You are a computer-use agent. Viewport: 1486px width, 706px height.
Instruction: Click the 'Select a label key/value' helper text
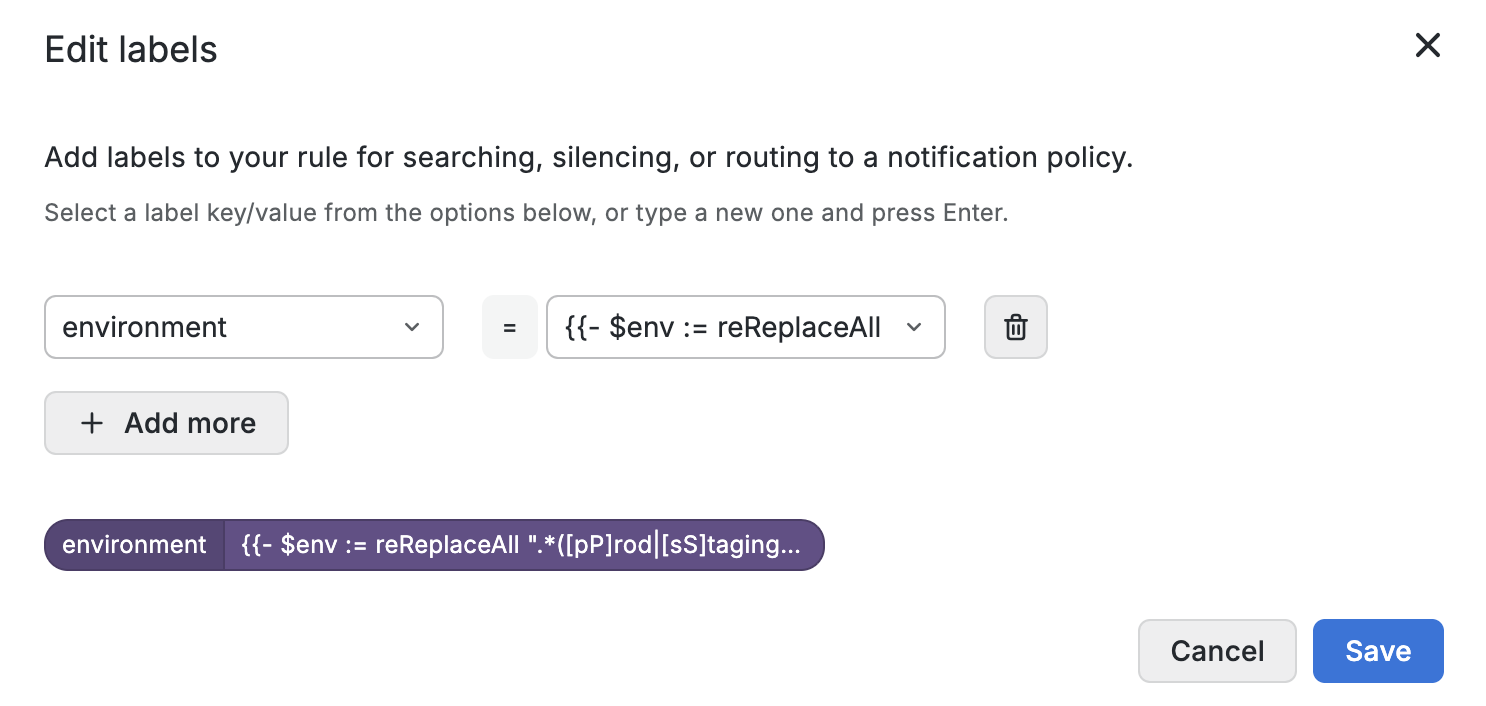[525, 214]
